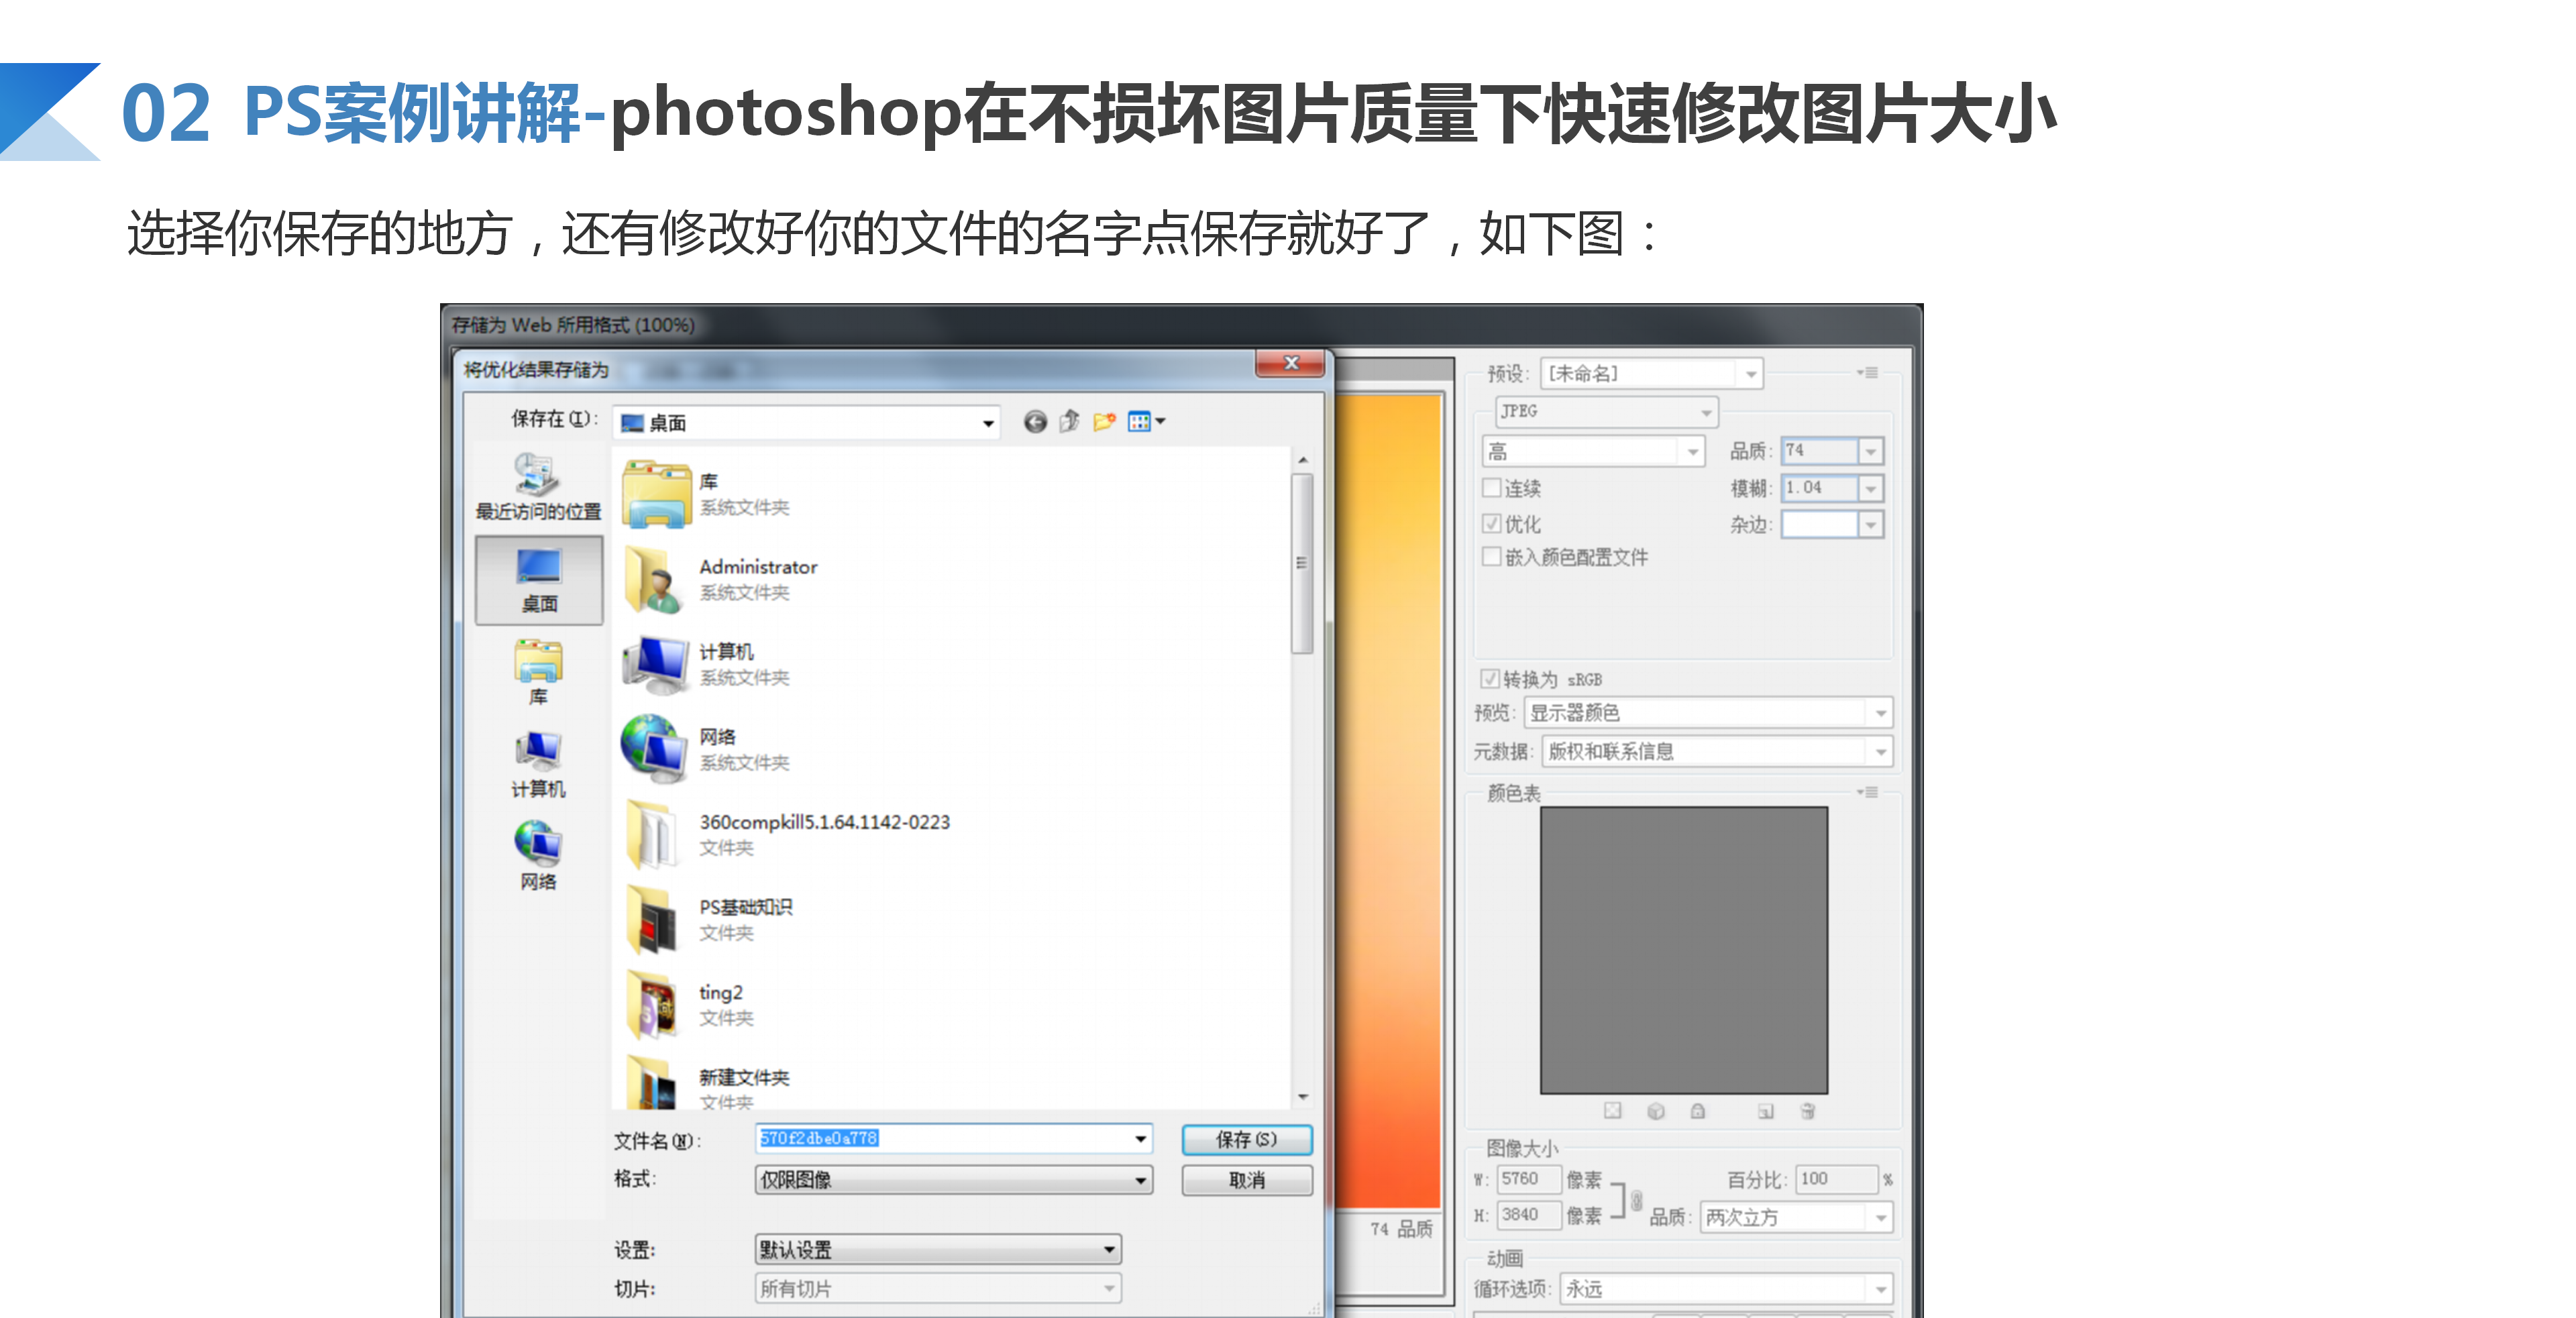Select the 网络 system folder in the list
Image resolution: width=2576 pixels, height=1318 pixels.
706,749
